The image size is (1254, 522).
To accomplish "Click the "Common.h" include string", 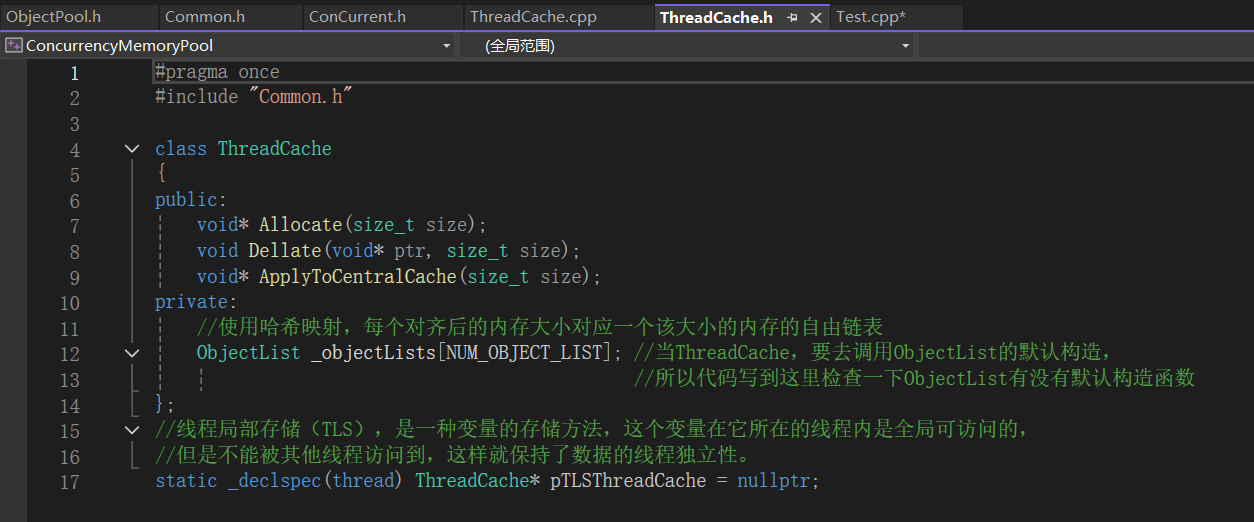I will pos(301,97).
